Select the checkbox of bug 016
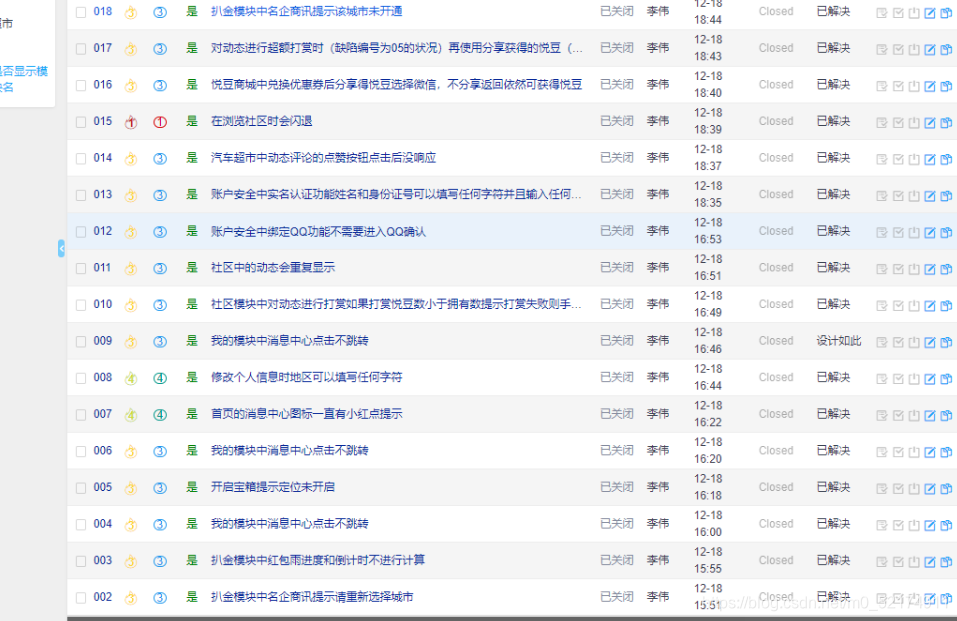 pos(81,85)
